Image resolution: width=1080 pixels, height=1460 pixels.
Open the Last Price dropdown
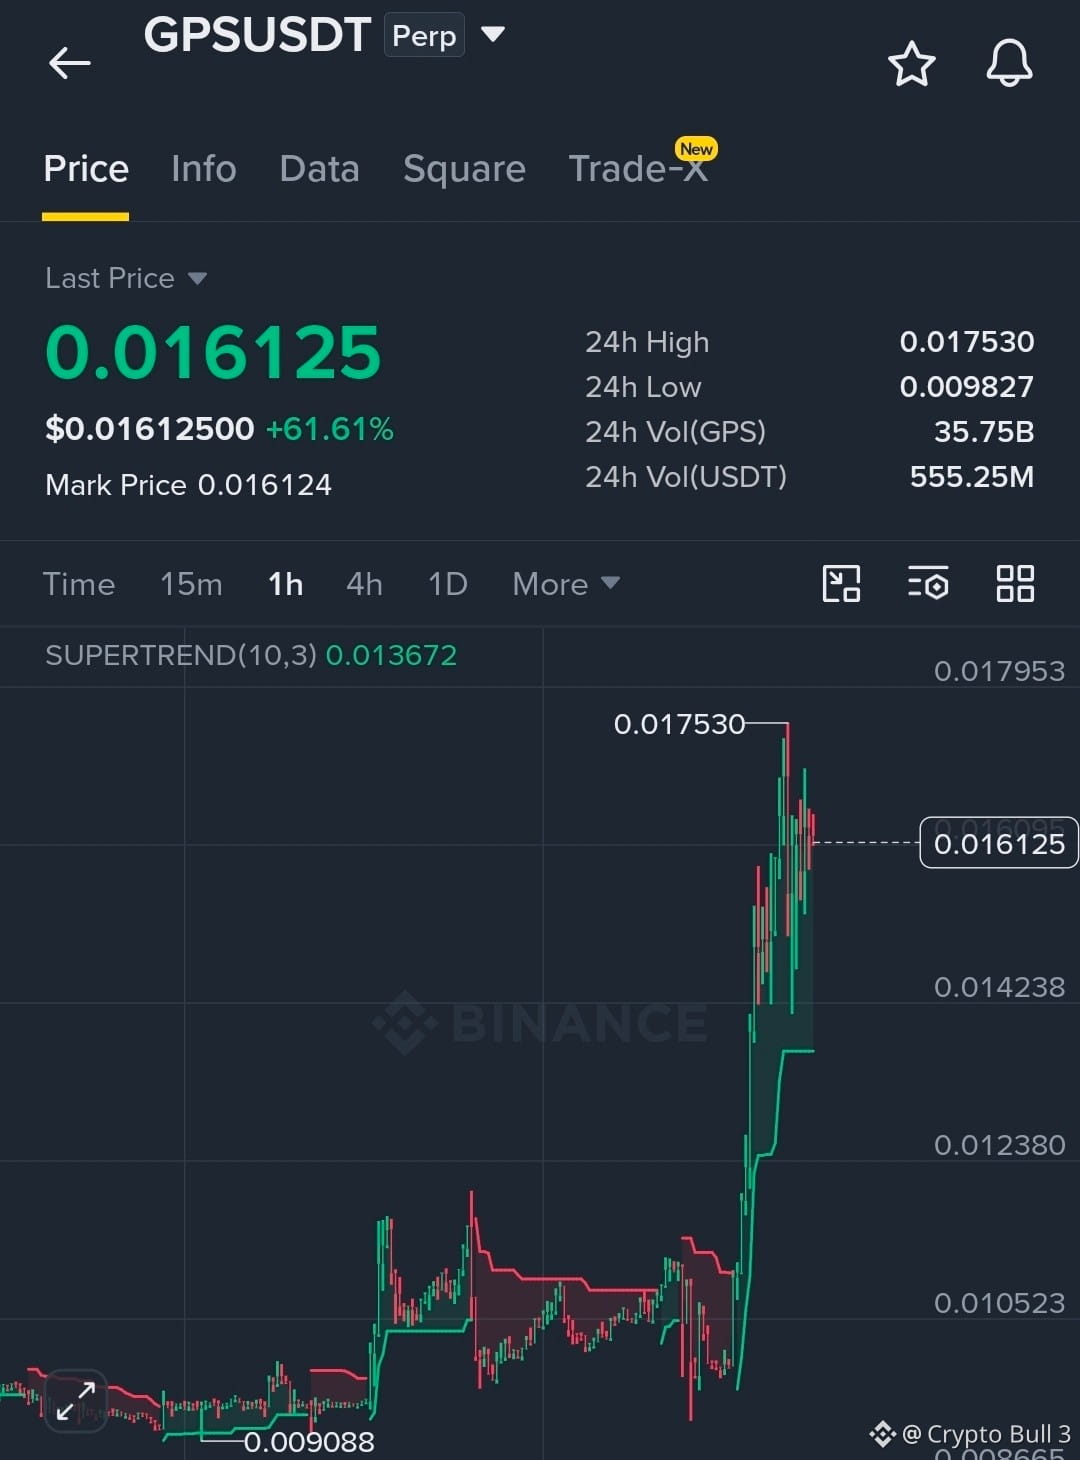[x=126, y=278]
